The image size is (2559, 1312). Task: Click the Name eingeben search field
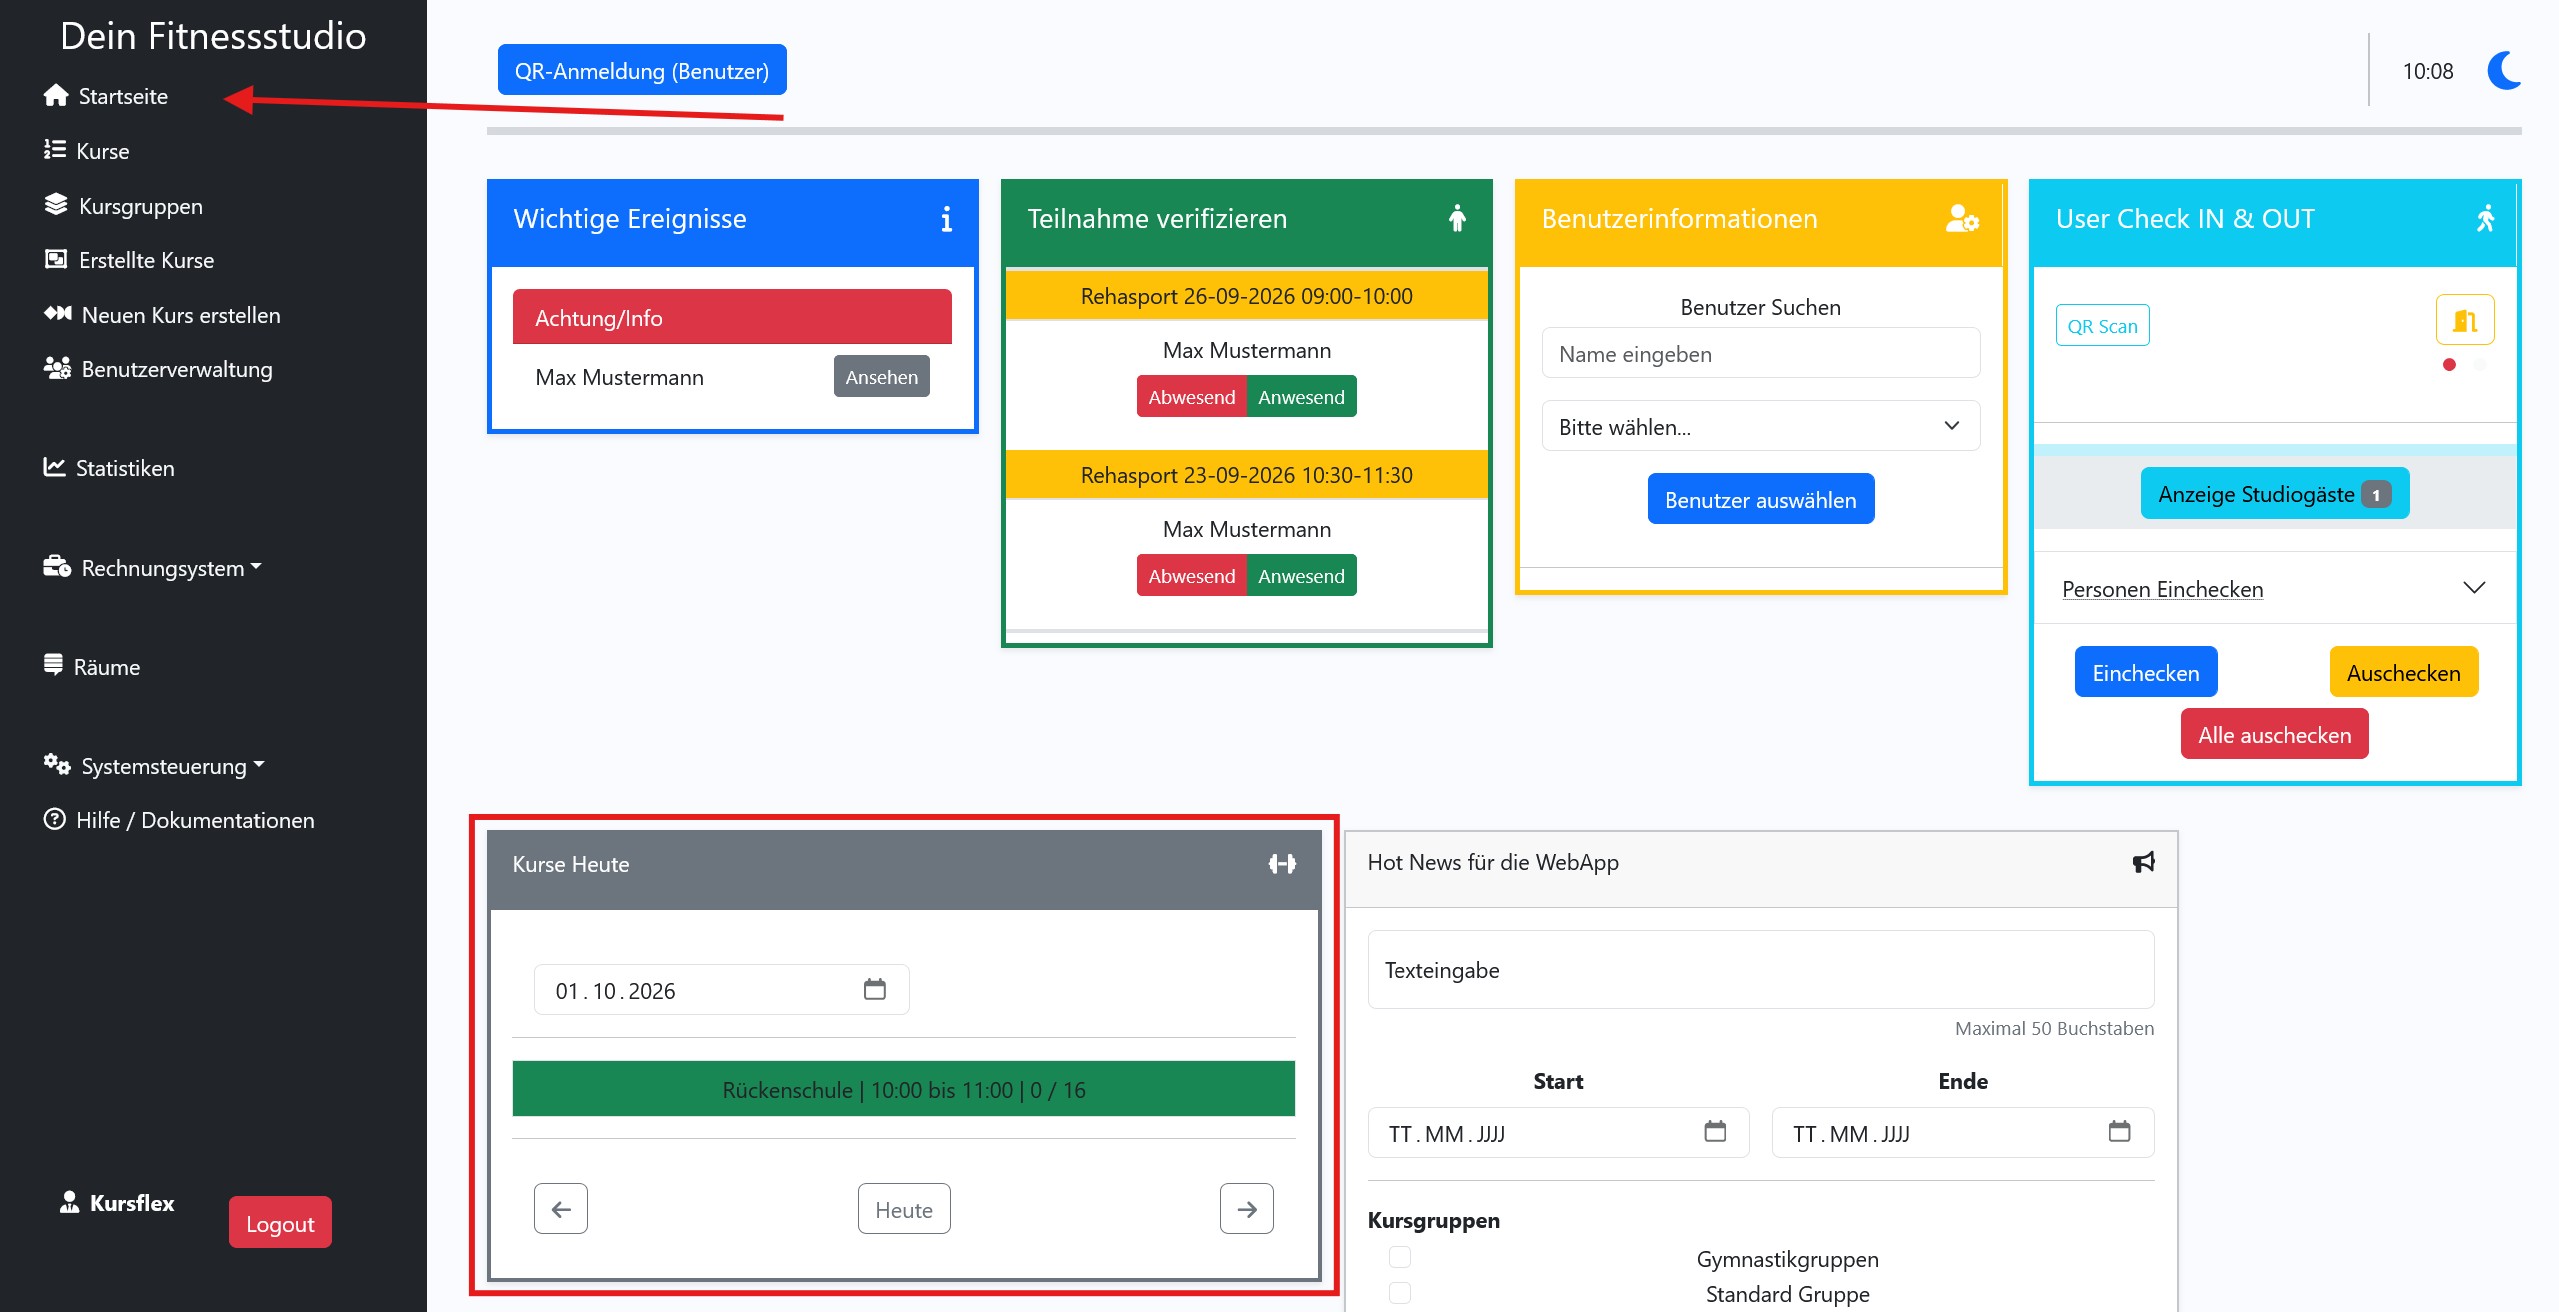coord(1760,353)
